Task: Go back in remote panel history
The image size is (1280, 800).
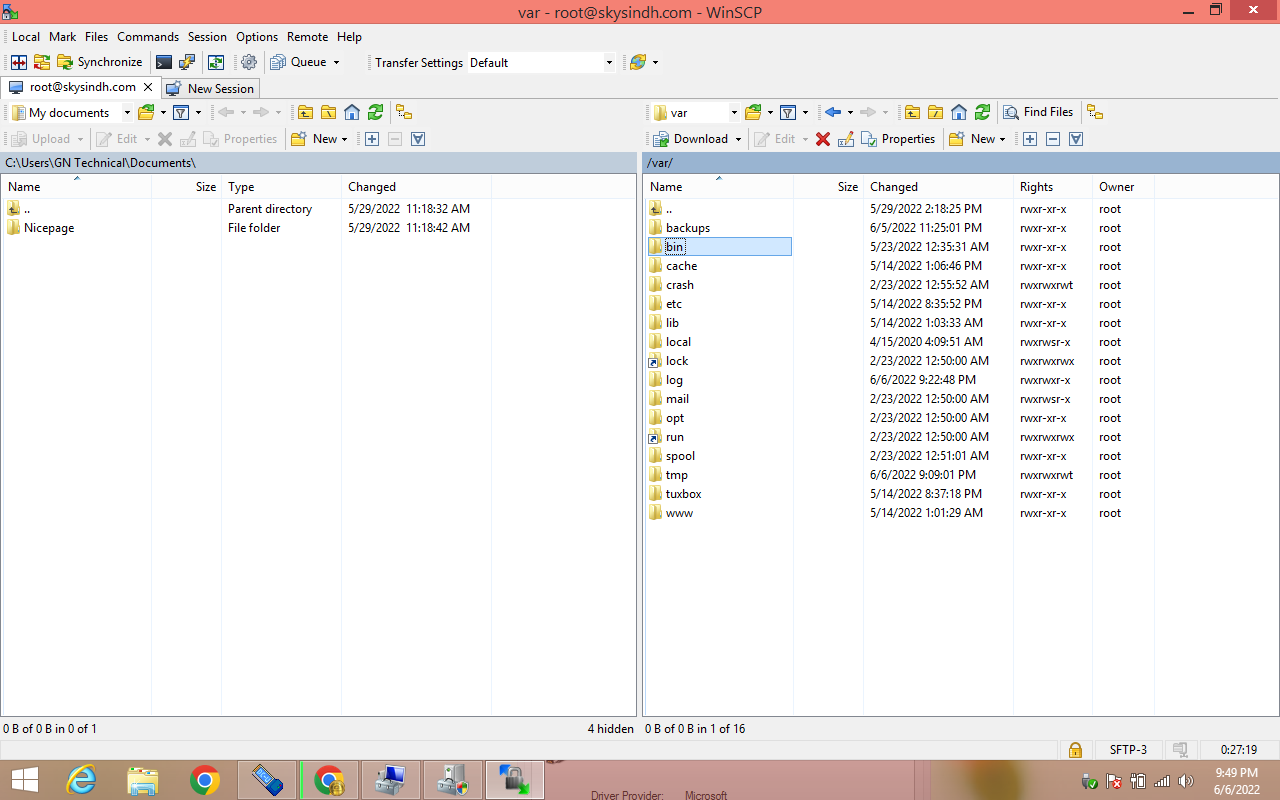Action: pyautogui.click(x=833, y=113)
